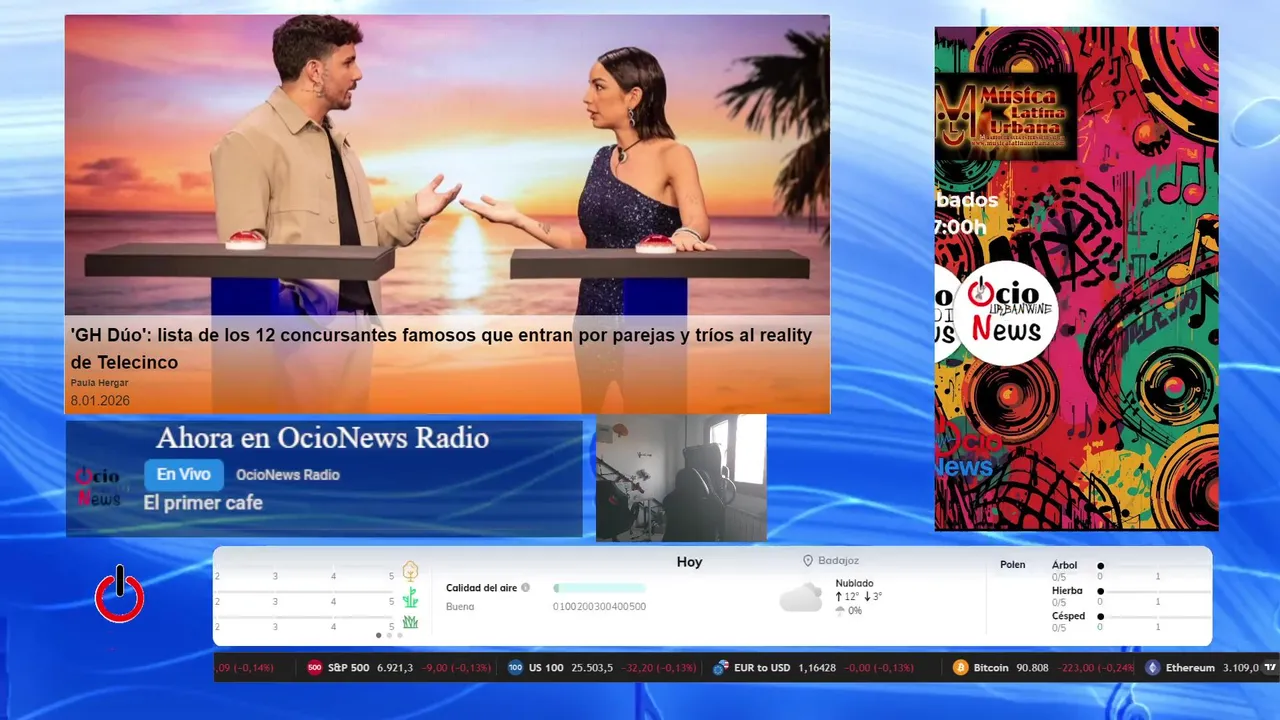Click the 'Nublado' weather condition text
This screenshot has height=720, width=1280.
[854, 583]
